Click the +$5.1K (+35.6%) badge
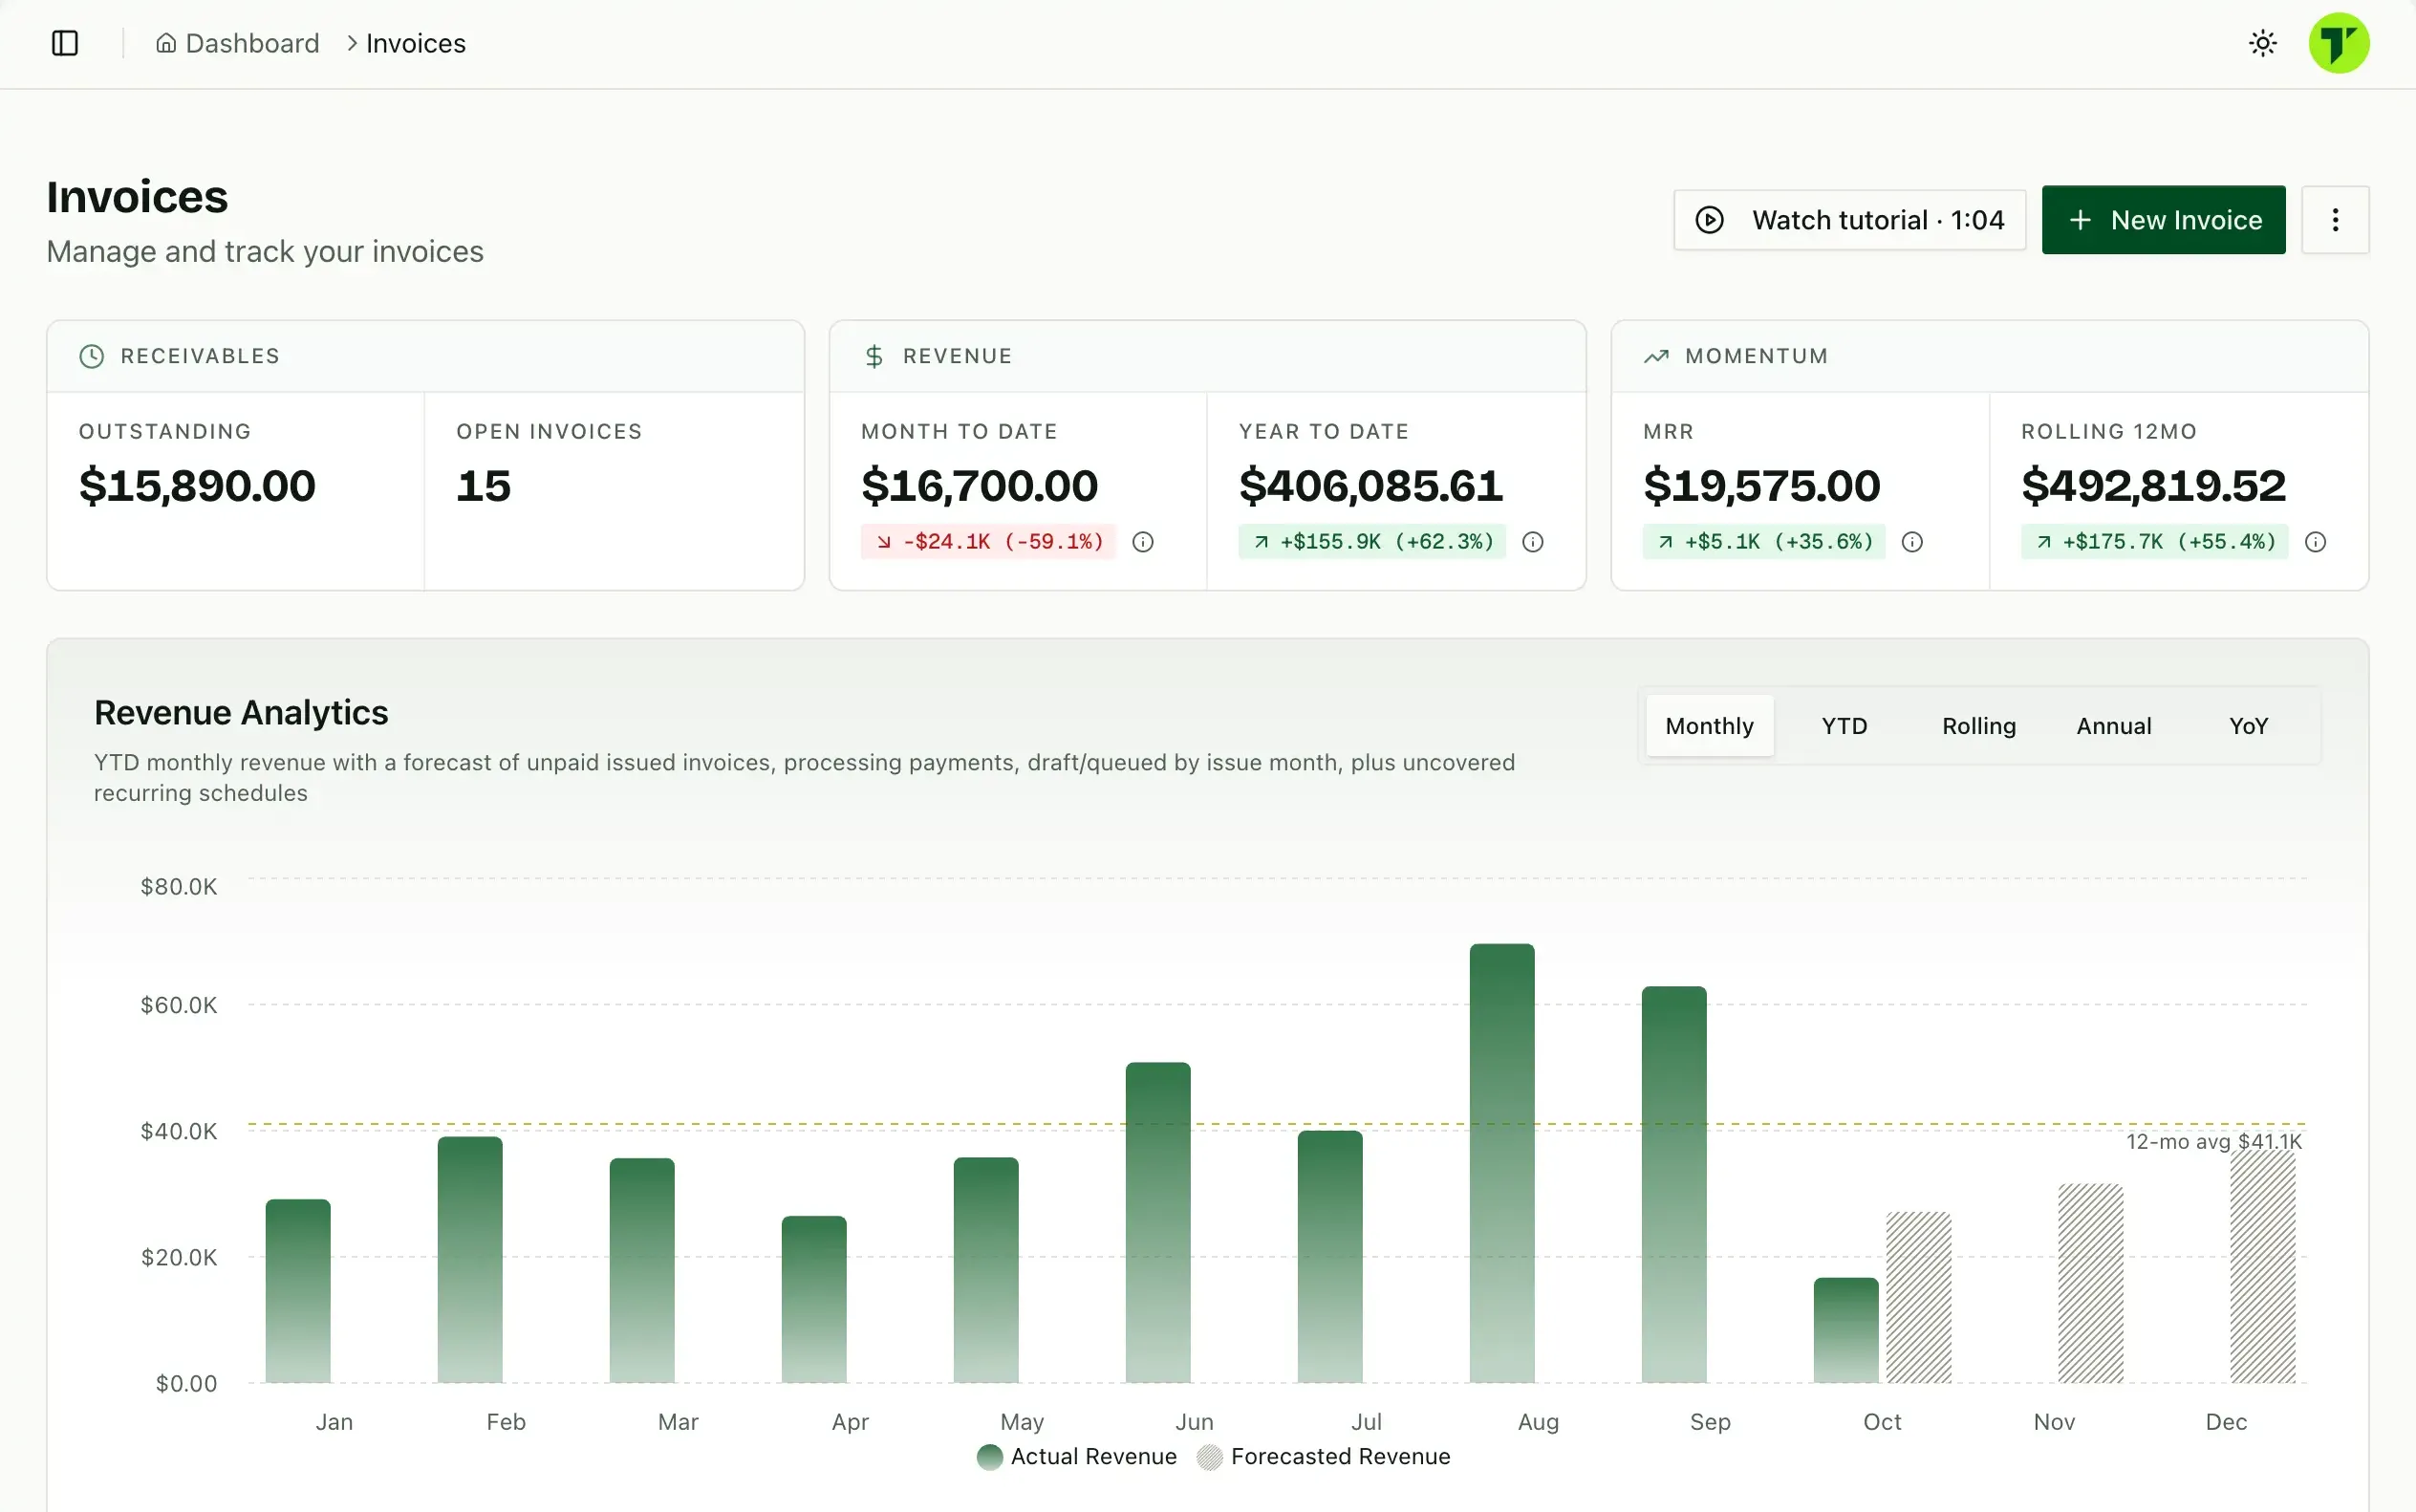Screen dimensions: 2416x1512 [x=1764, y=542]
